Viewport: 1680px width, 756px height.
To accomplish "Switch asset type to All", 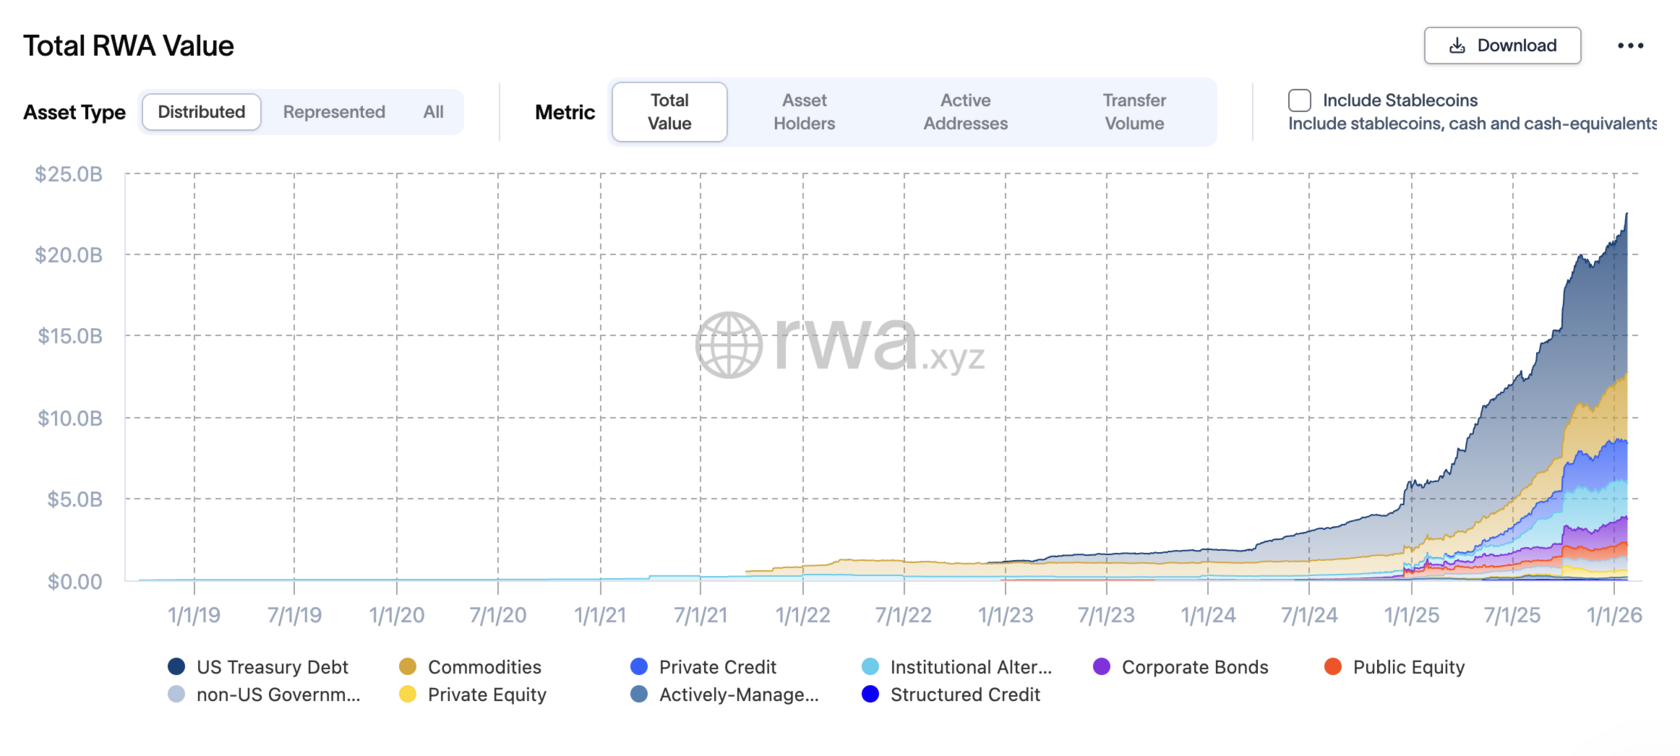I will (x=433, y=112).
